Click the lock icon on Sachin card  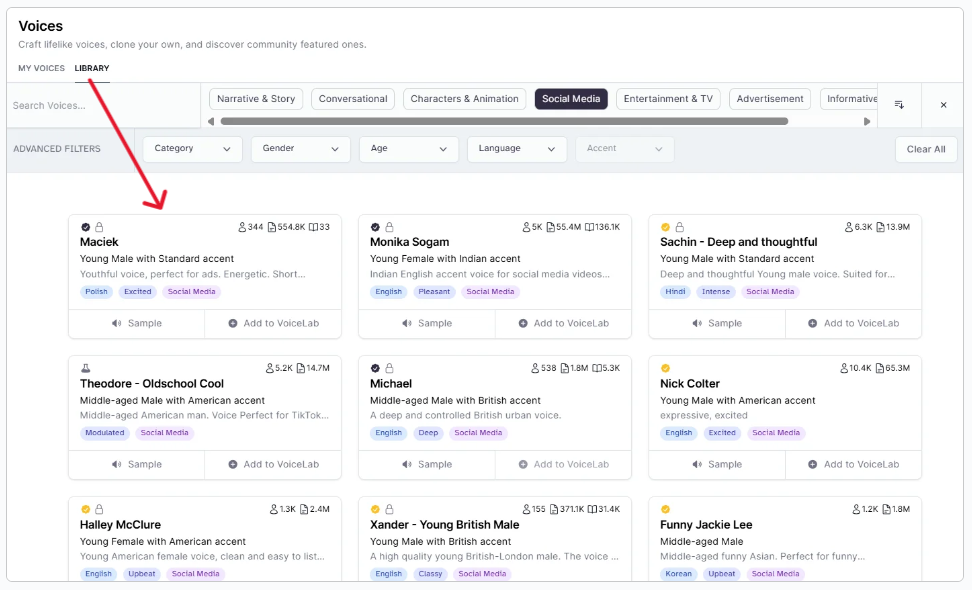coord(679,227)
